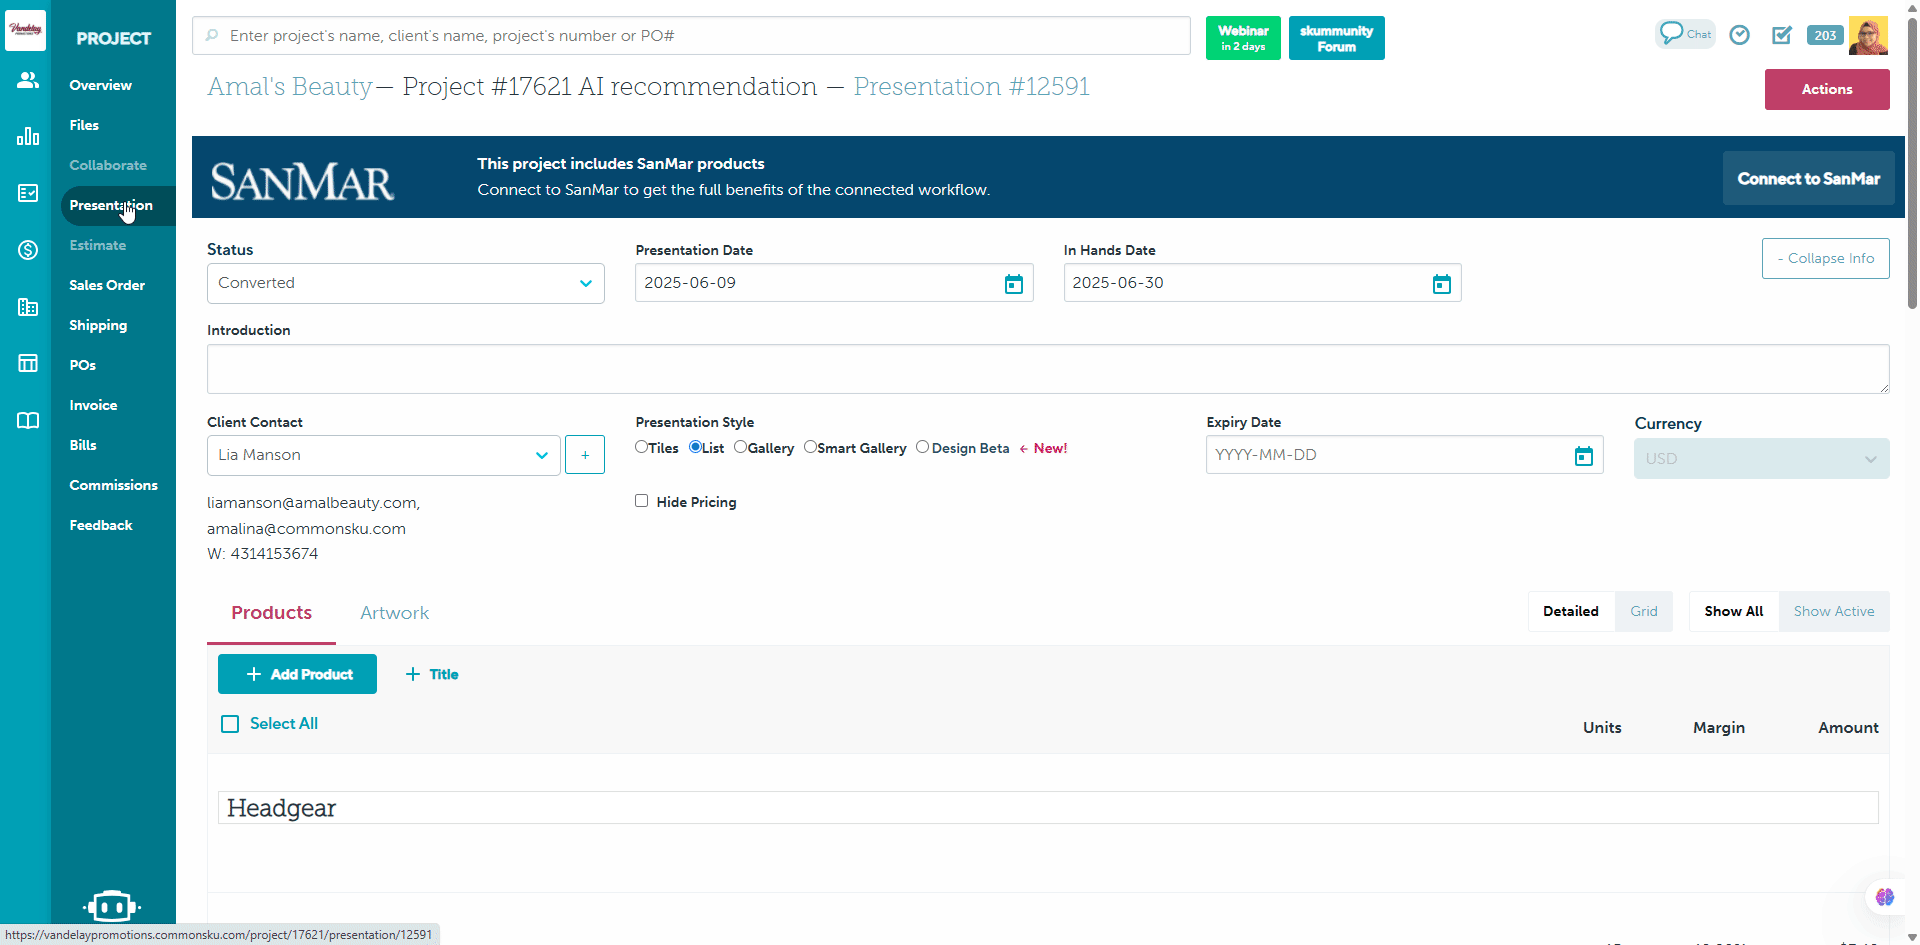Click the contacts people icon in sidebar
1920x945 pixels.
click(x=27, y=80)
